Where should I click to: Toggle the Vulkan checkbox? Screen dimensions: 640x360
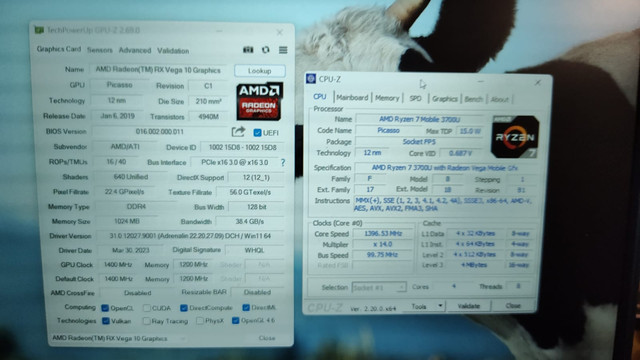(x=106, y=321)
